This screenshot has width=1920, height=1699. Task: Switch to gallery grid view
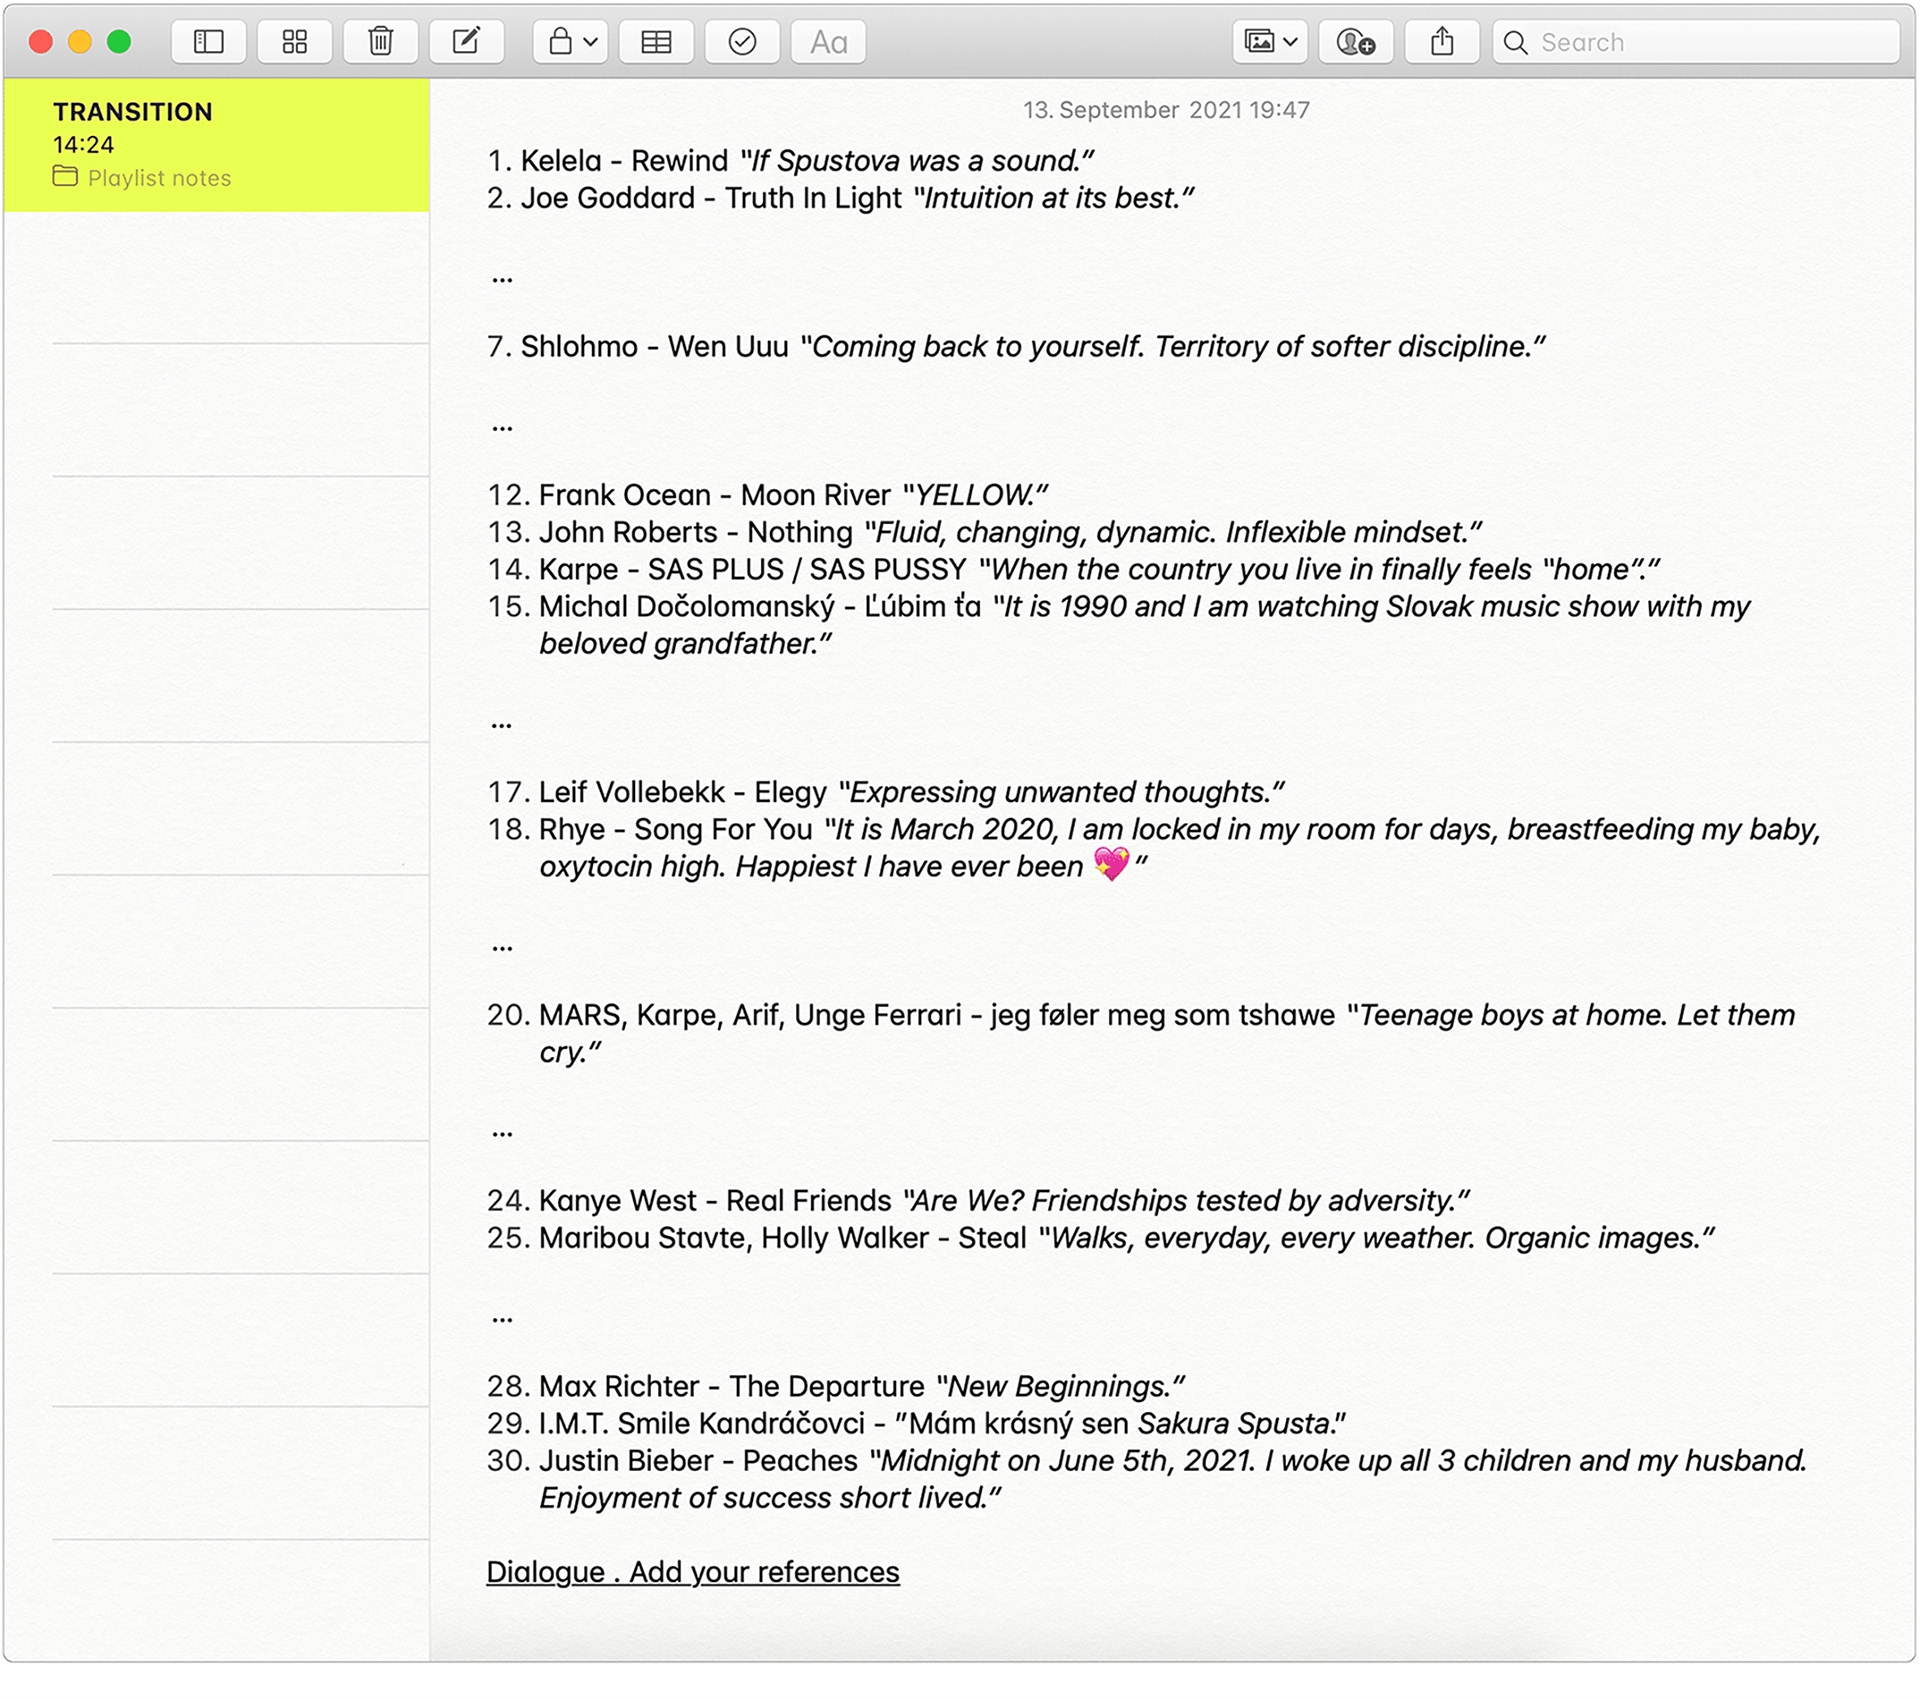(294, 42)
